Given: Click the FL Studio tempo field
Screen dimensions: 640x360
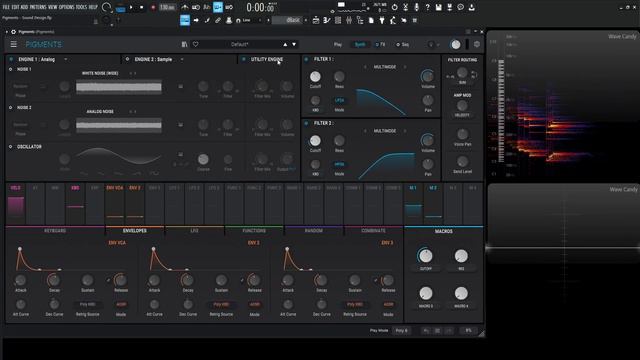Looking at the screenshot, I should [x=167, y=7].
